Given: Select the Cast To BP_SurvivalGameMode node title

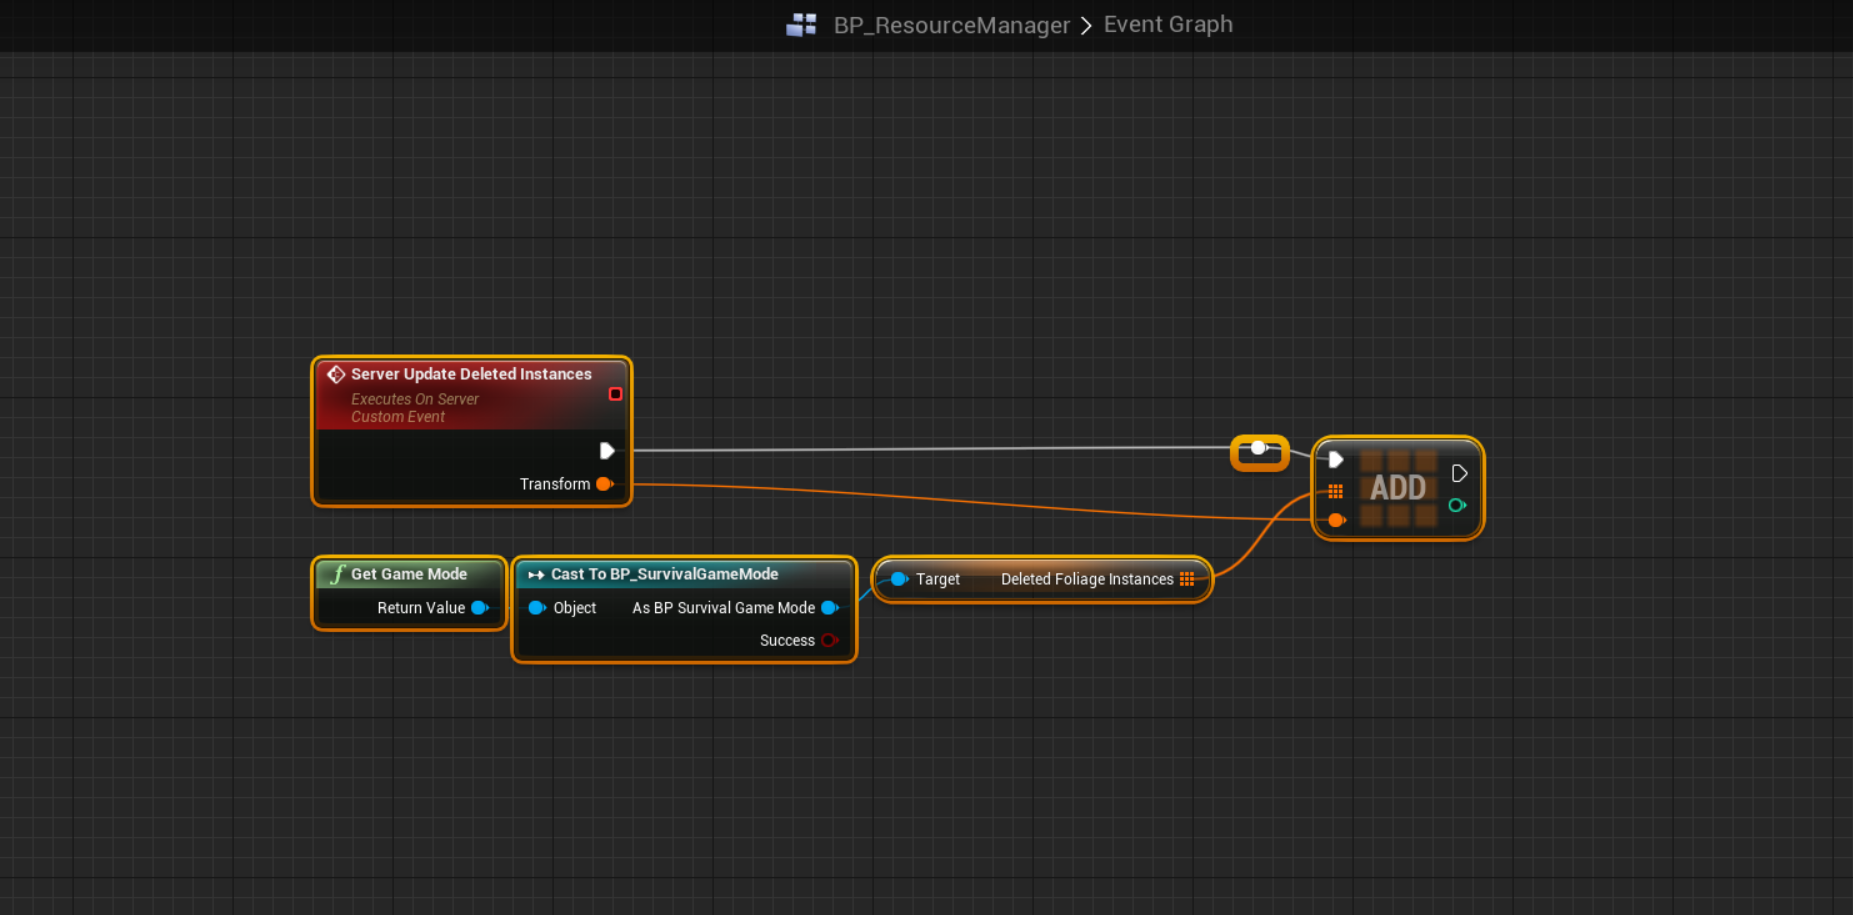Looking at the screenshot, I should click(x=664, y=574).
